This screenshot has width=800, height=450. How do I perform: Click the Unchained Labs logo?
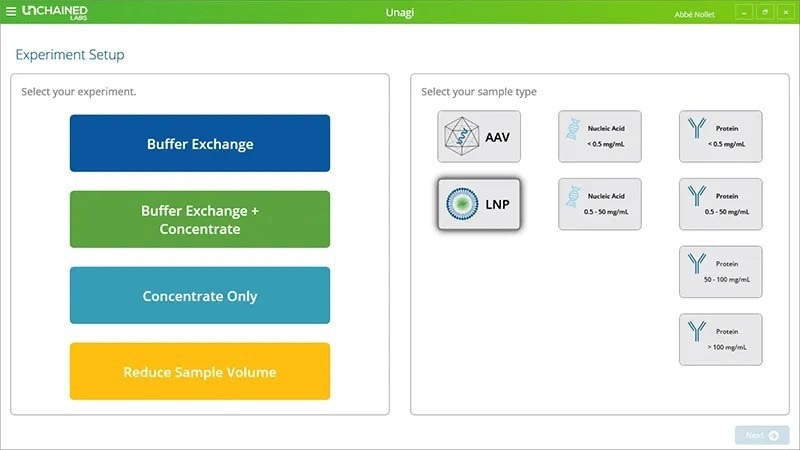[55, 12]
